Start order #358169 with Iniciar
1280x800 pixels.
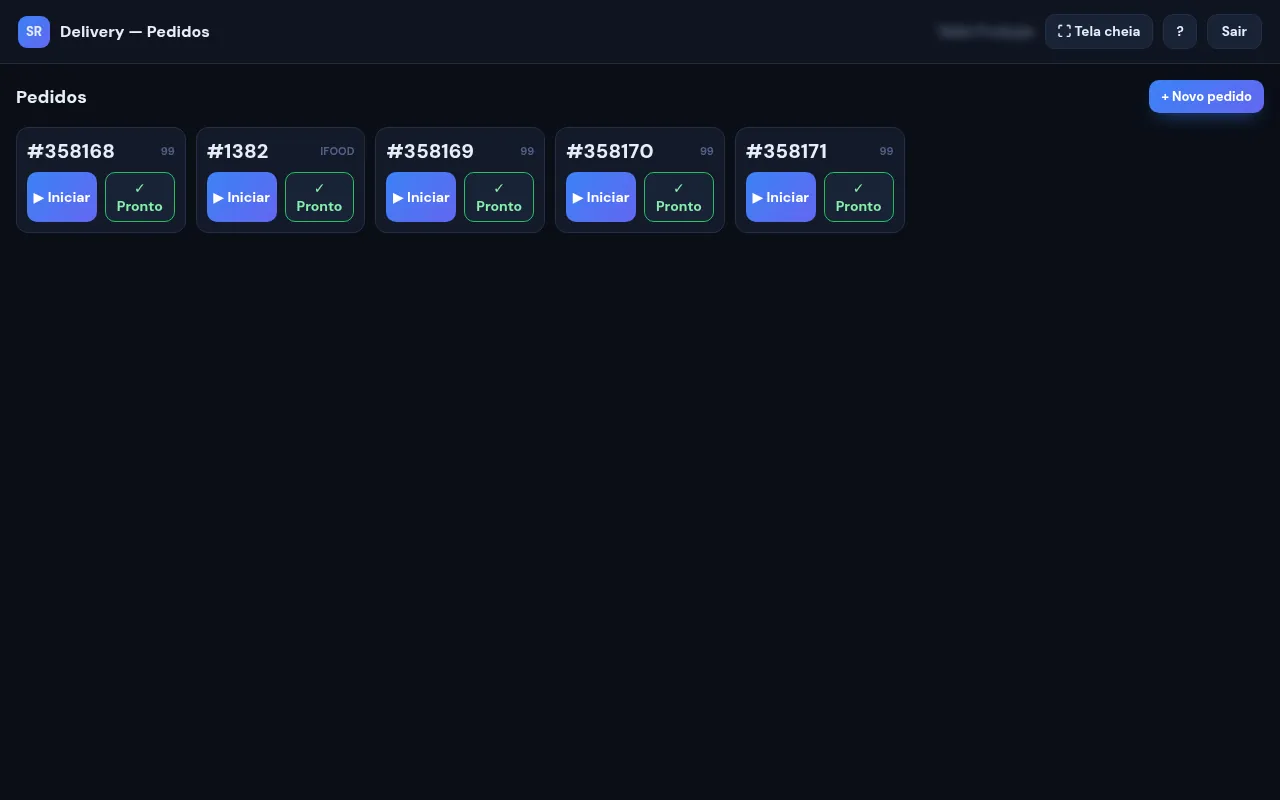point(421,197)
